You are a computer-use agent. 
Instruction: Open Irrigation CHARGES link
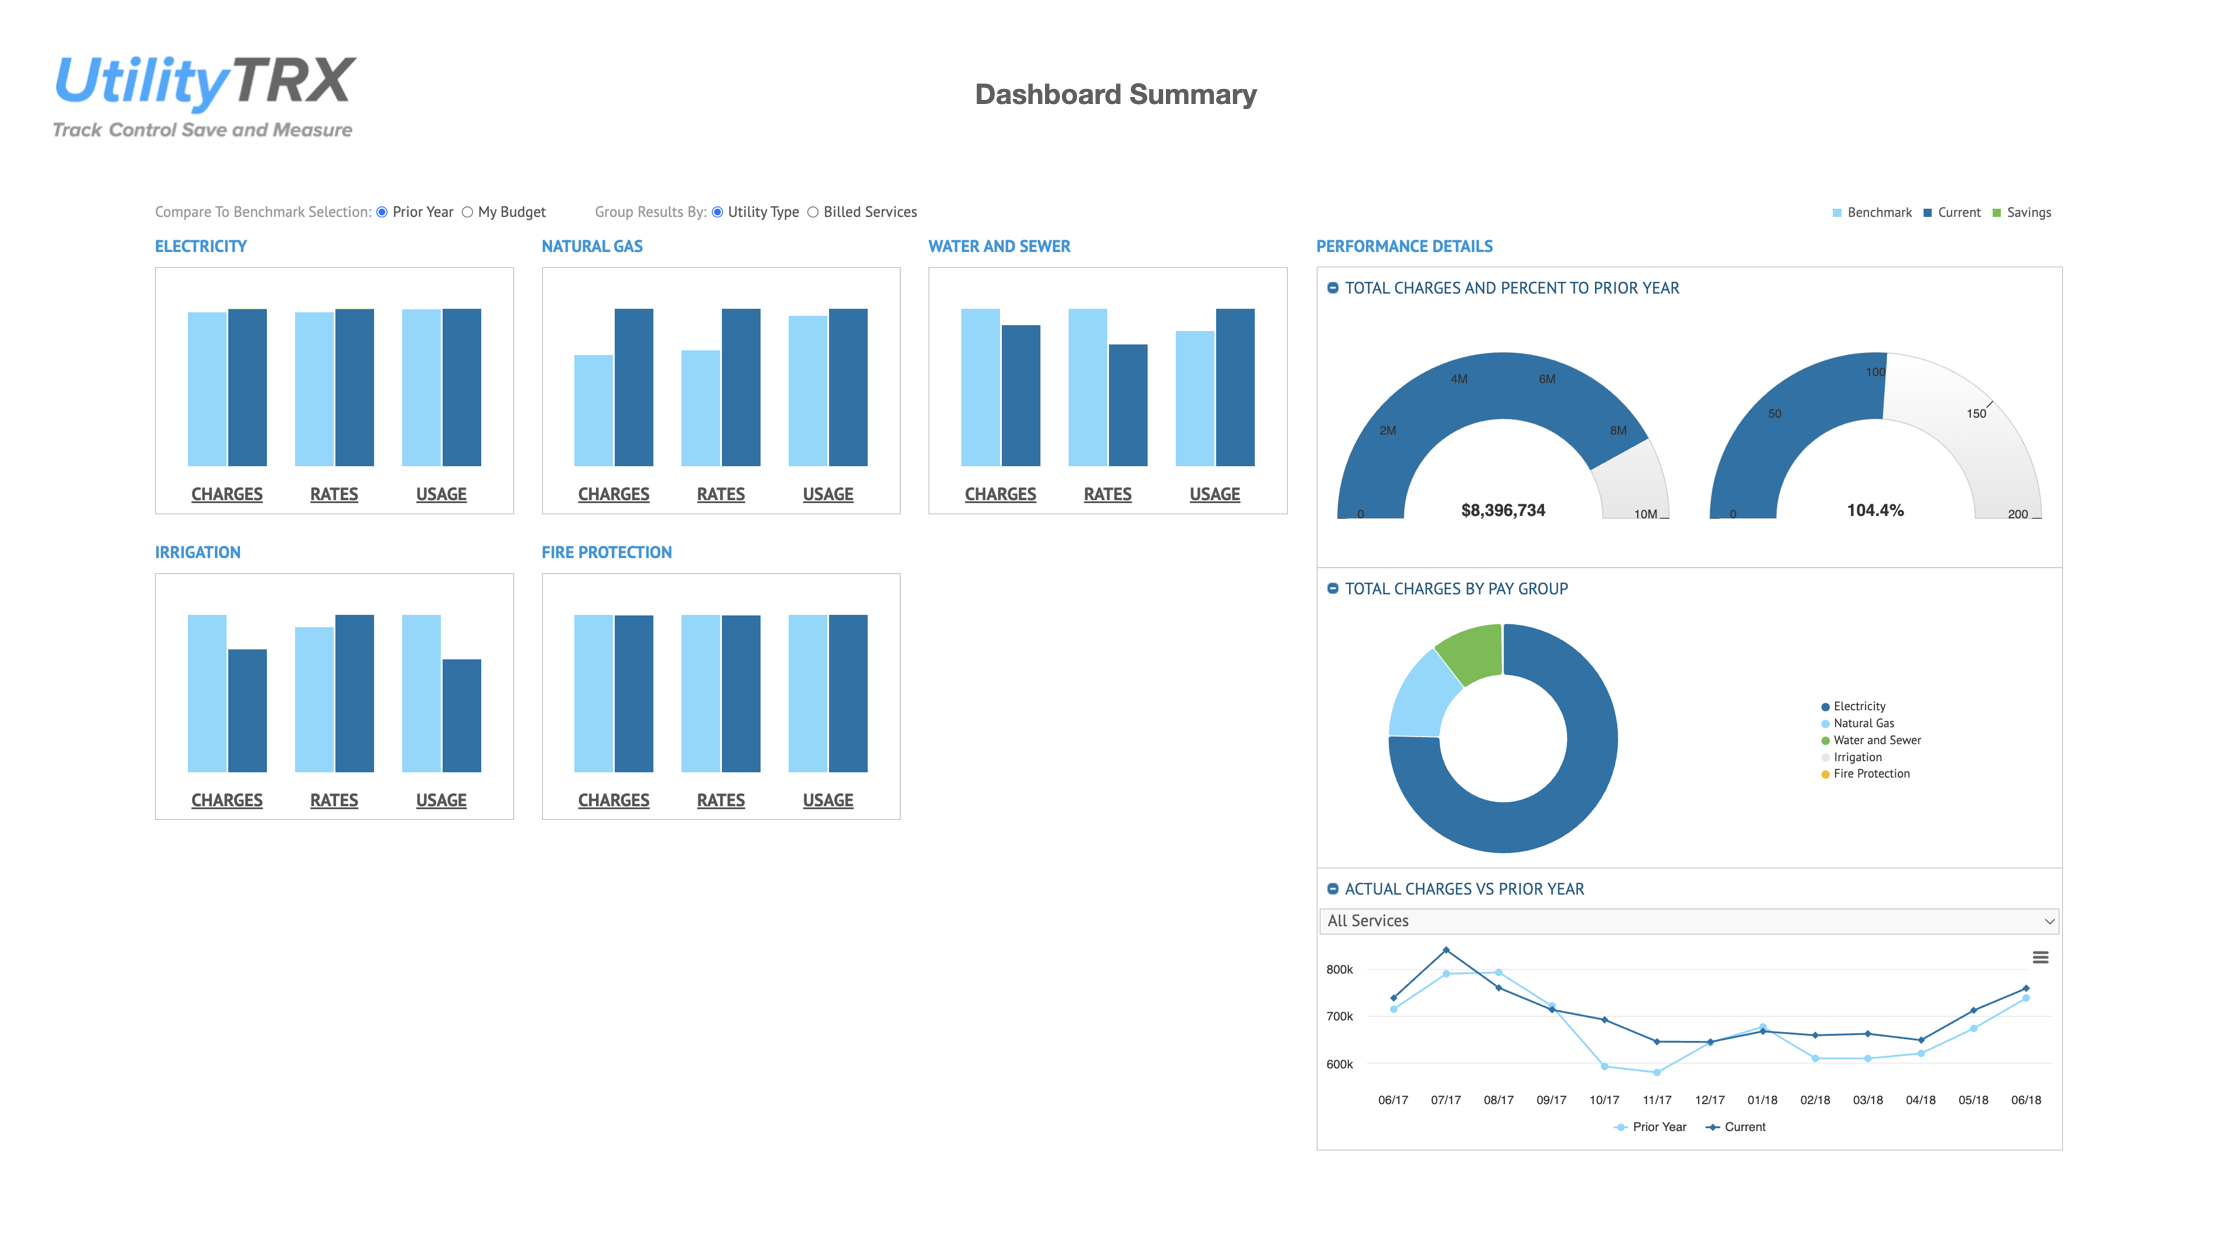click(x=227, y=800)
